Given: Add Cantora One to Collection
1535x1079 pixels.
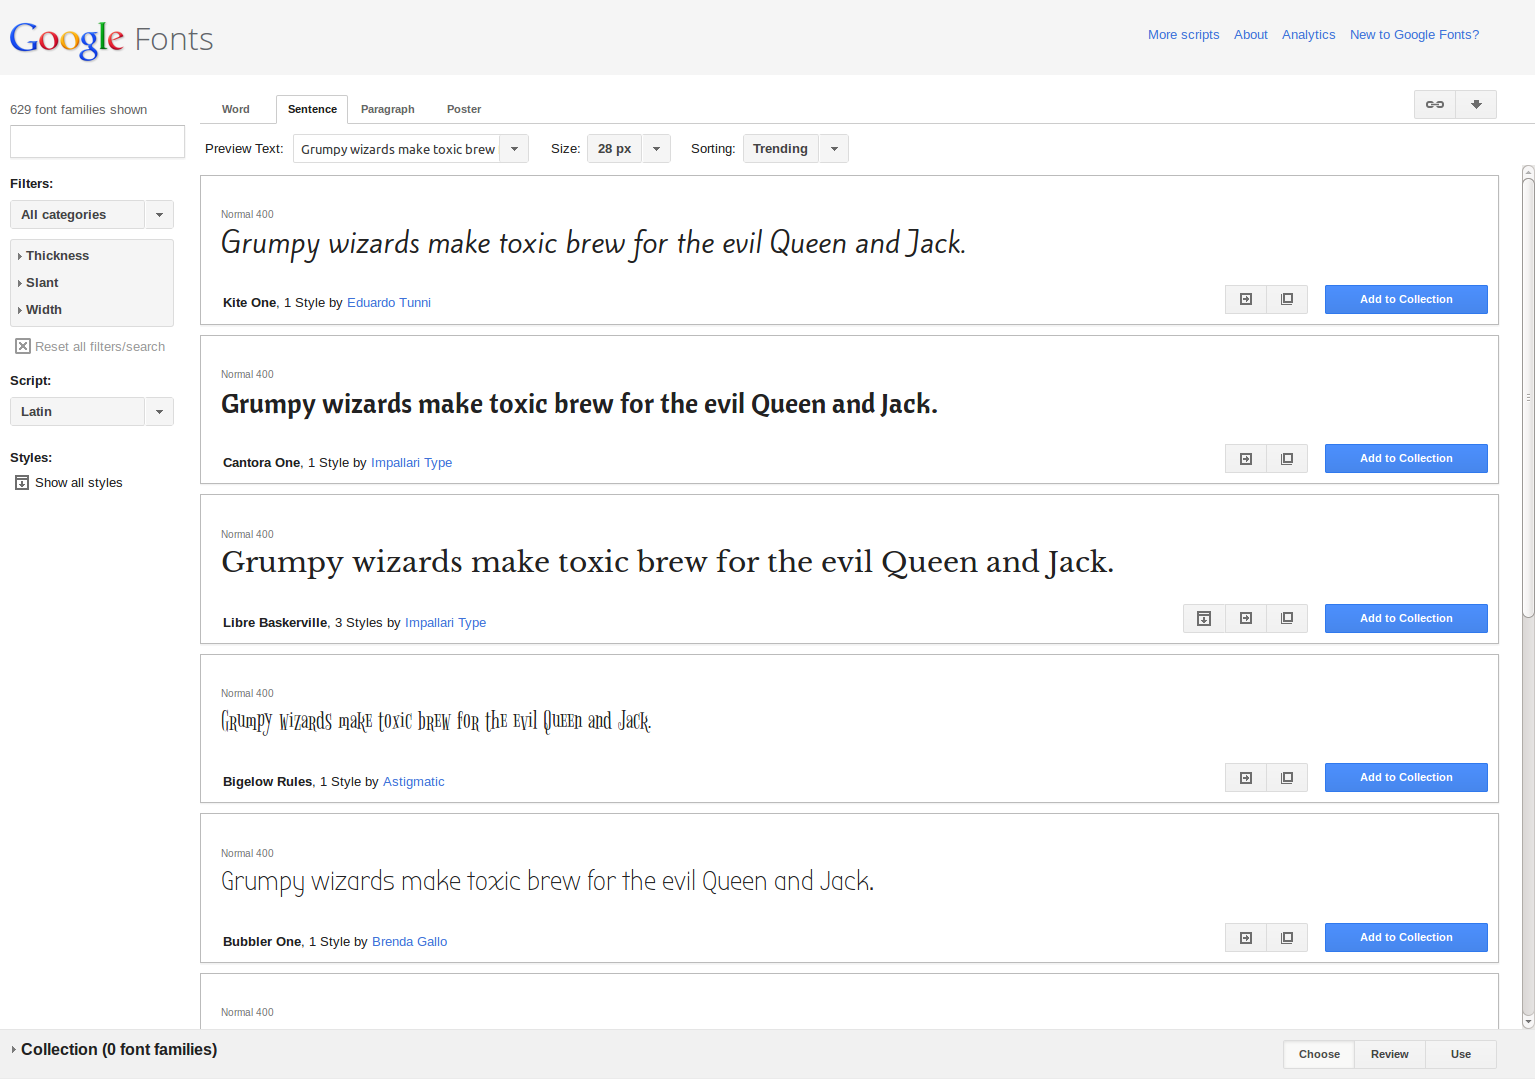Looking at the screenshot, I should tap(1406, 459).
